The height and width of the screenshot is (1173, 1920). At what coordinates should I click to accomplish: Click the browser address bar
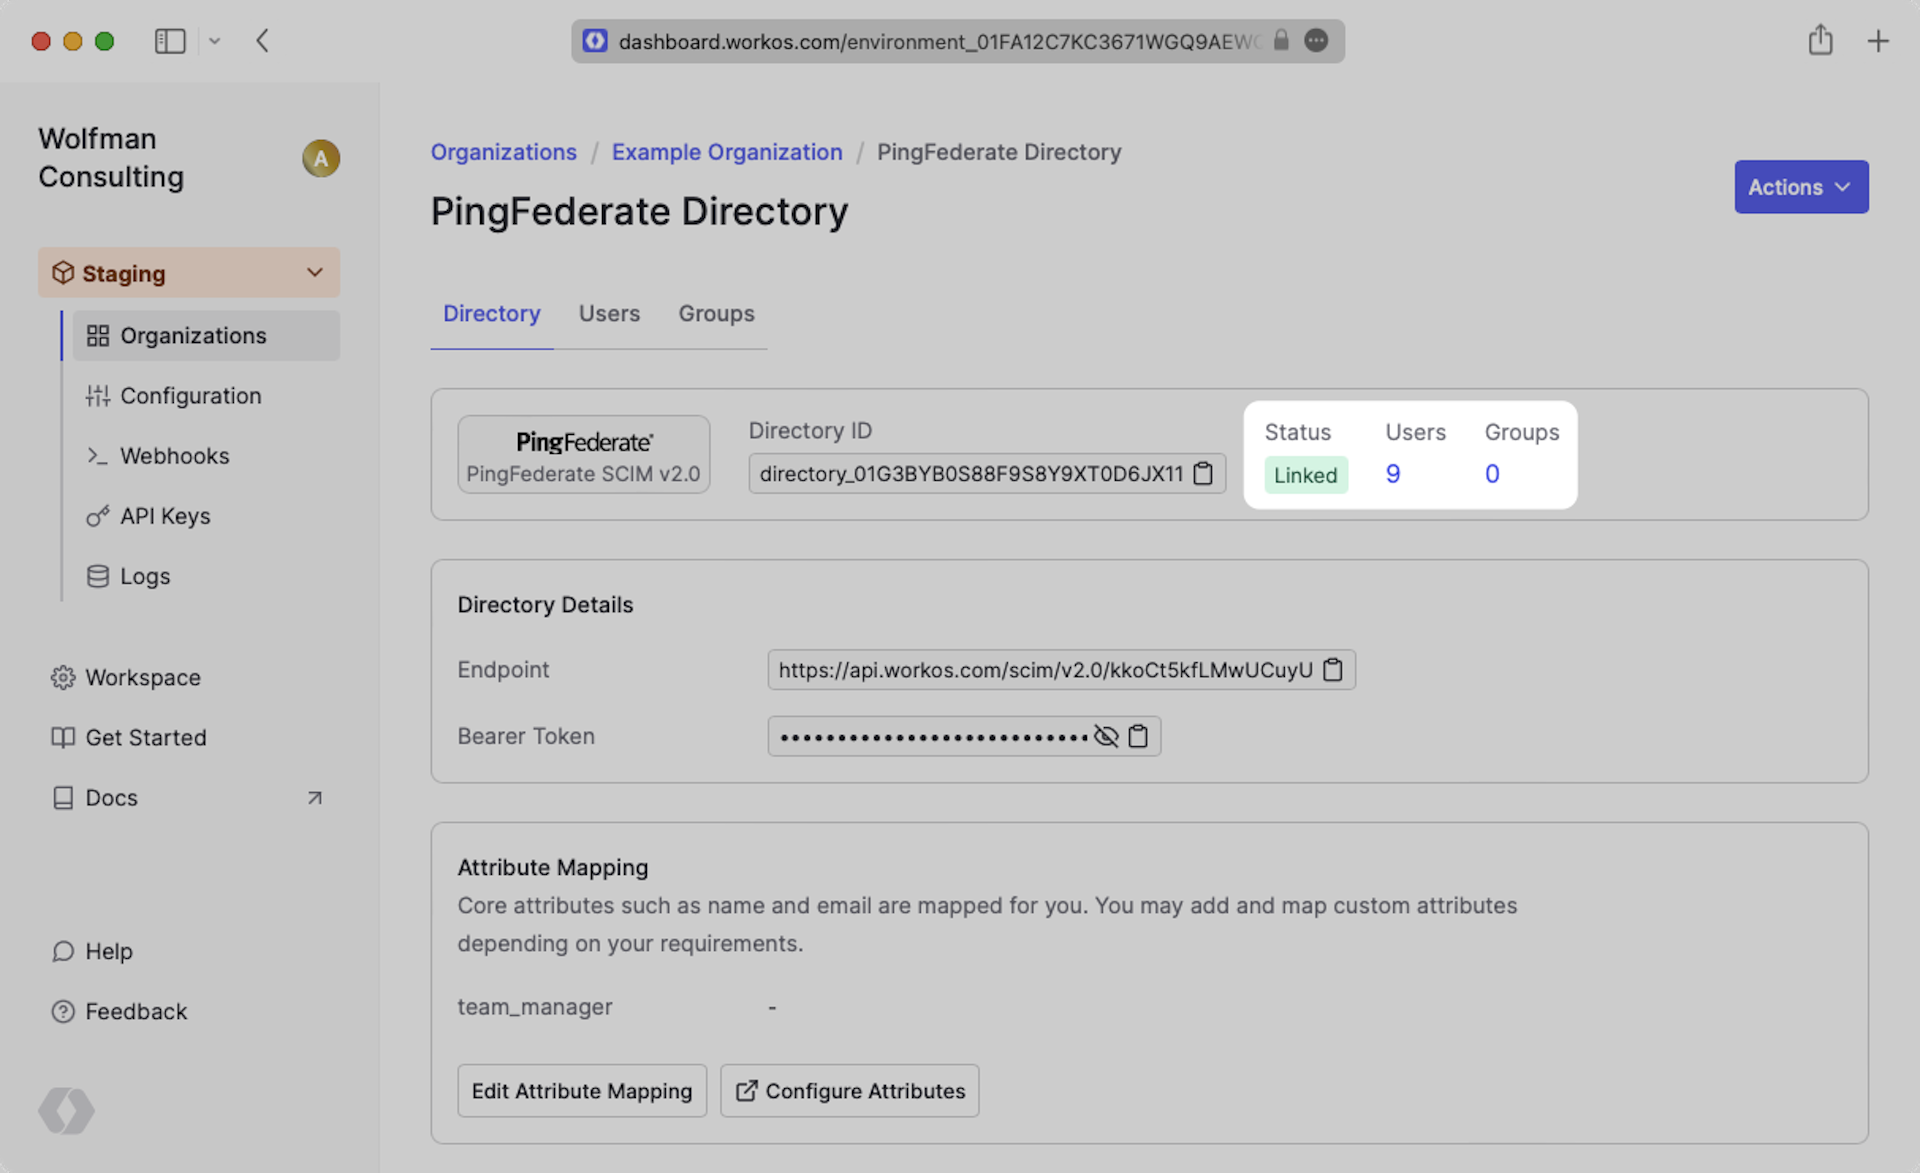point(938,41)
